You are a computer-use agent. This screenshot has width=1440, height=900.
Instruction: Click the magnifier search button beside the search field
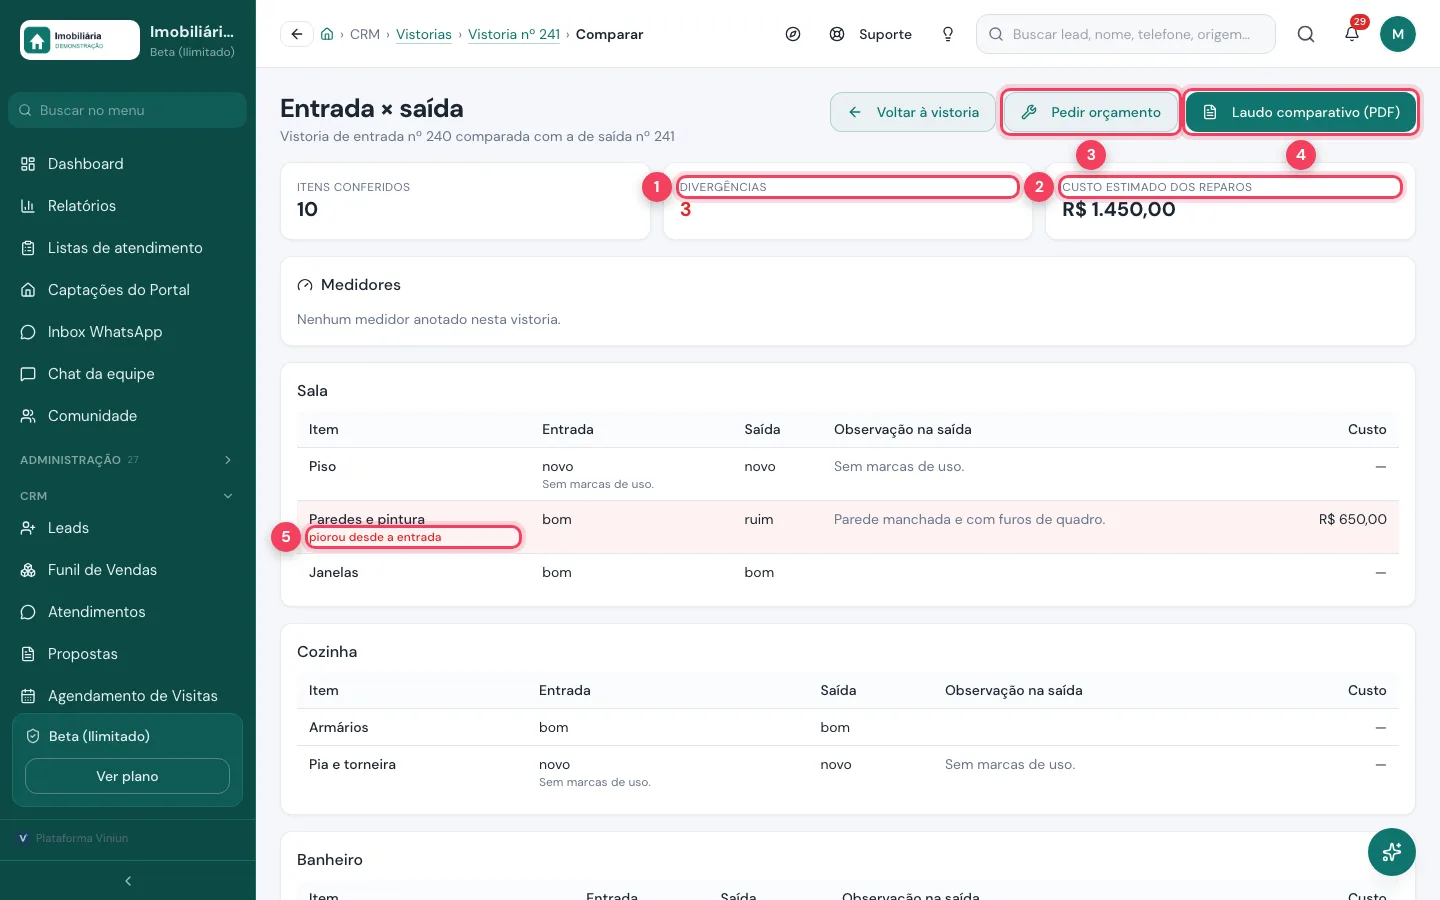(1306, 34)
